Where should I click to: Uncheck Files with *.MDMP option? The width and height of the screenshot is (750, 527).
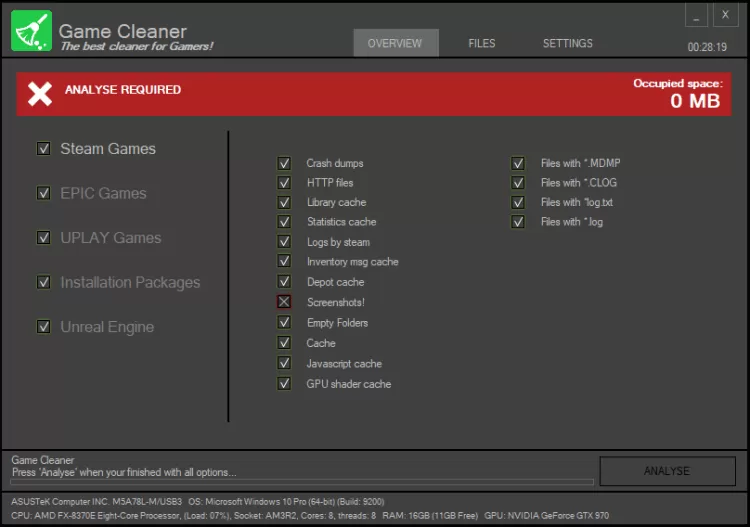pos(518,163)
